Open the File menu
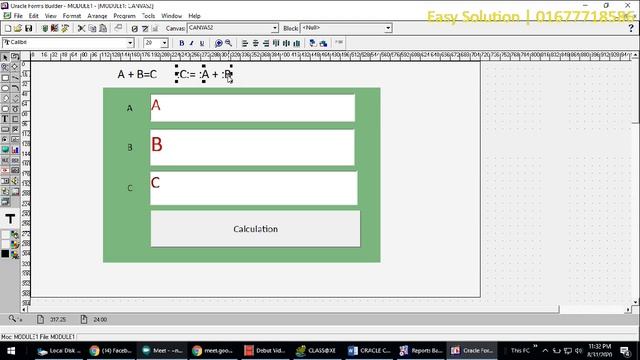This screenshot has width=640, height=360. pos(18,16)
